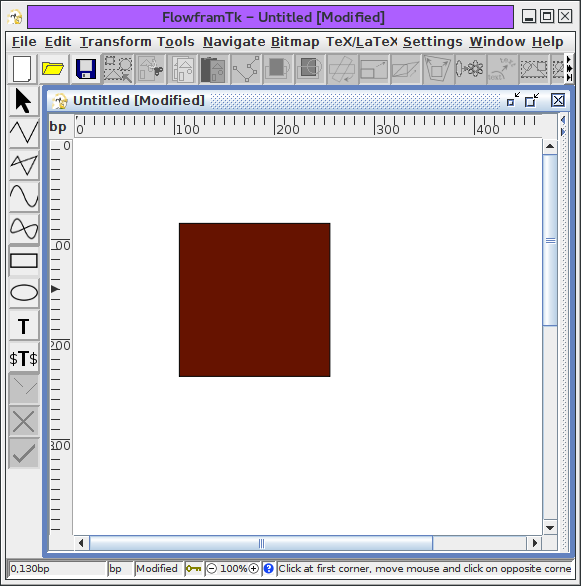Open the TeX/LaTeX menu
The image size is (581, 586).
point(361,41)
